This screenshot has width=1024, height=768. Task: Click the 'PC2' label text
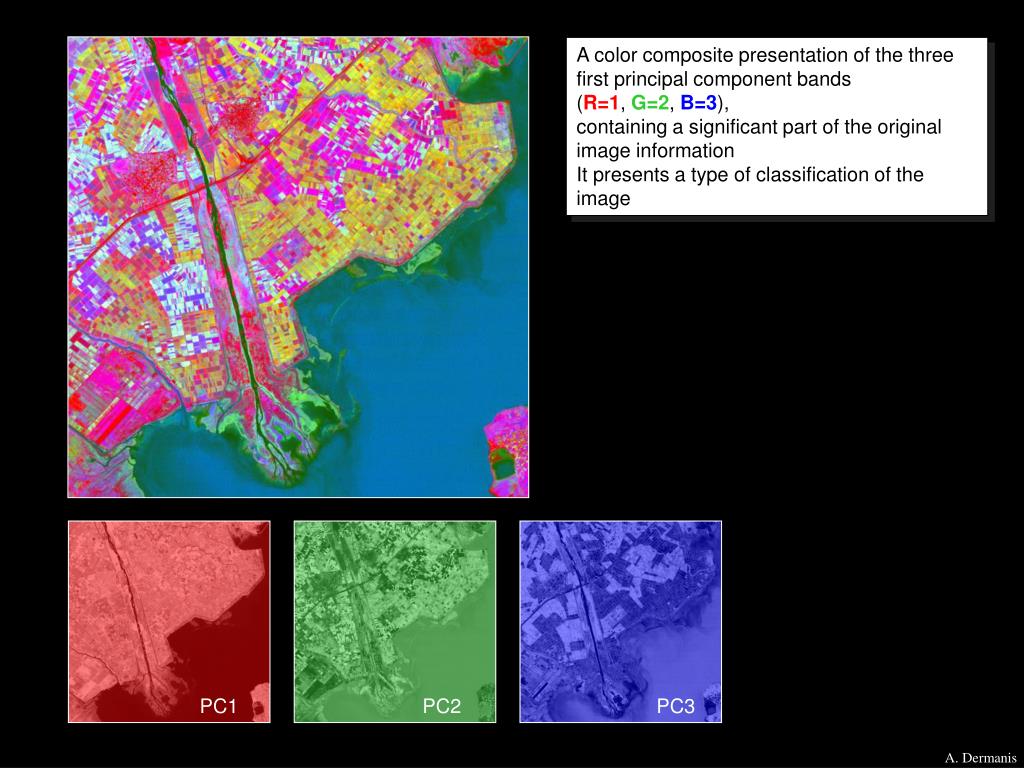pyautogui.click(x=441, y=706)
